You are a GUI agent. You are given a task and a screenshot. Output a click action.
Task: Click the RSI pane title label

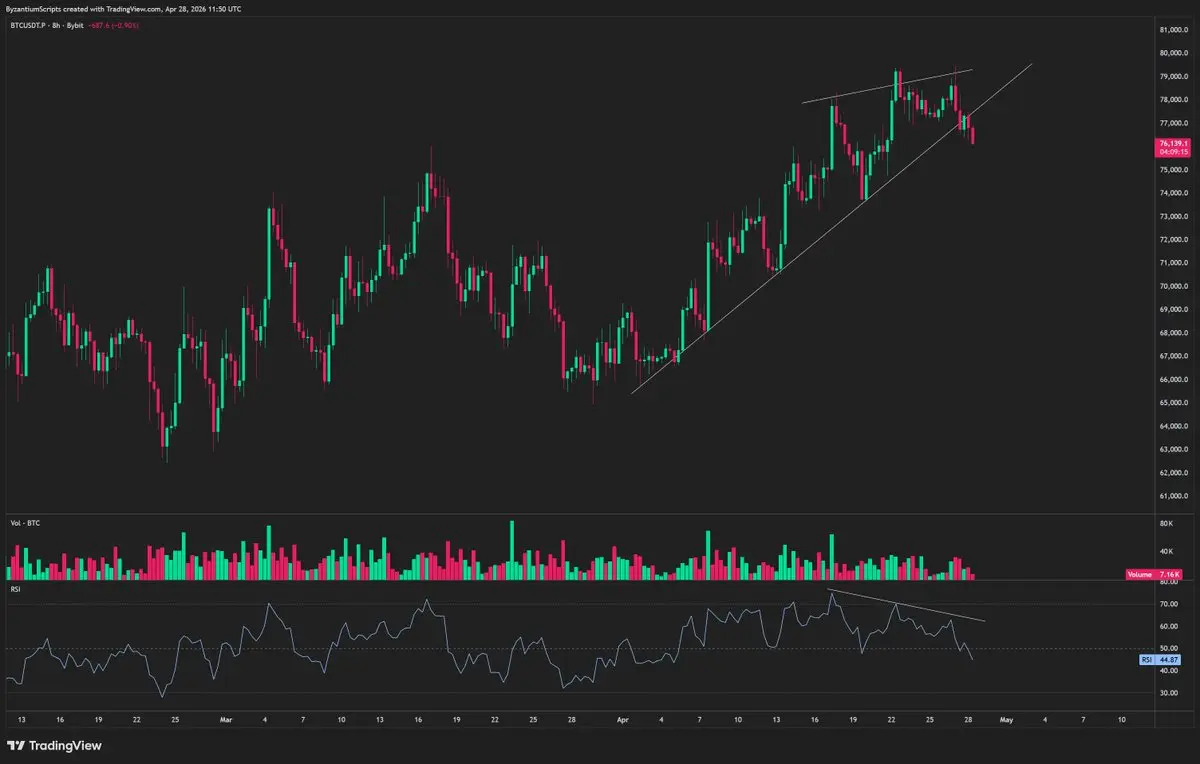(x=16, y=590)
